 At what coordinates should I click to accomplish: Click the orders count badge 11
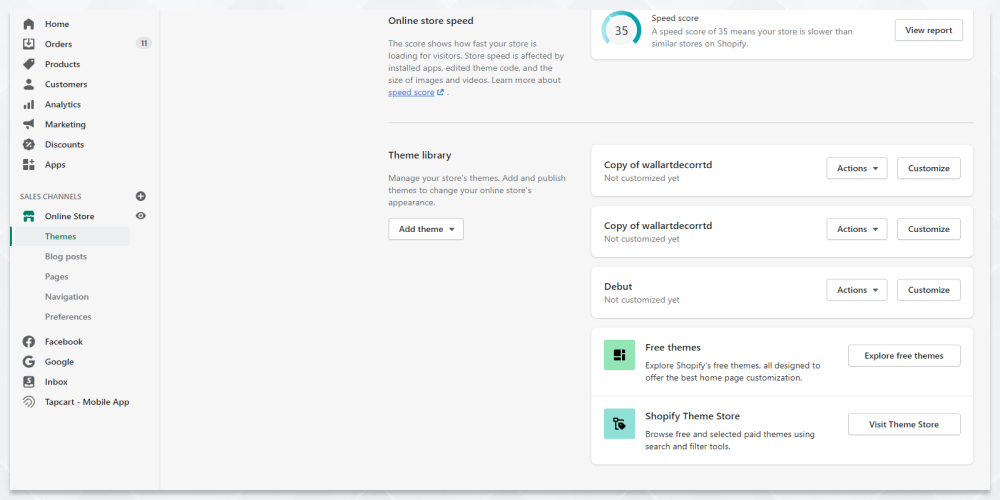[143, 43]
